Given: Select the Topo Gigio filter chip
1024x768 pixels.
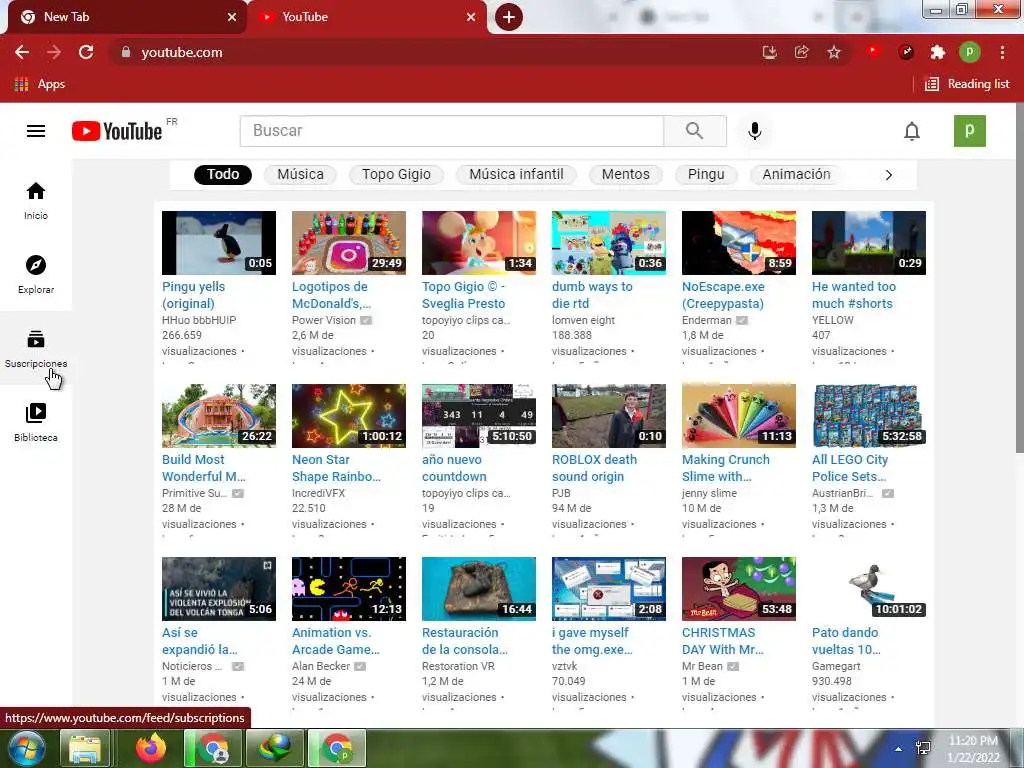Looking at the screenshot, I should click(x=396, y=174).
